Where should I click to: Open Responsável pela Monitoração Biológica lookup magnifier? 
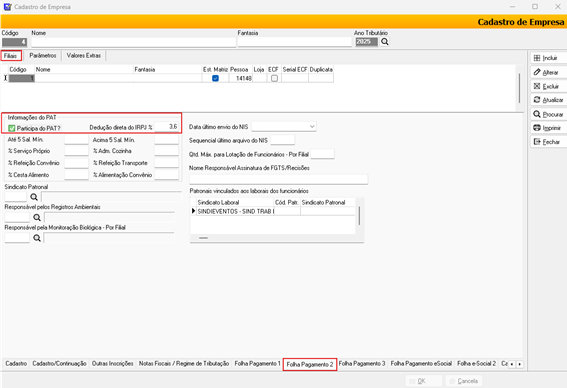[x=37, y=238]
